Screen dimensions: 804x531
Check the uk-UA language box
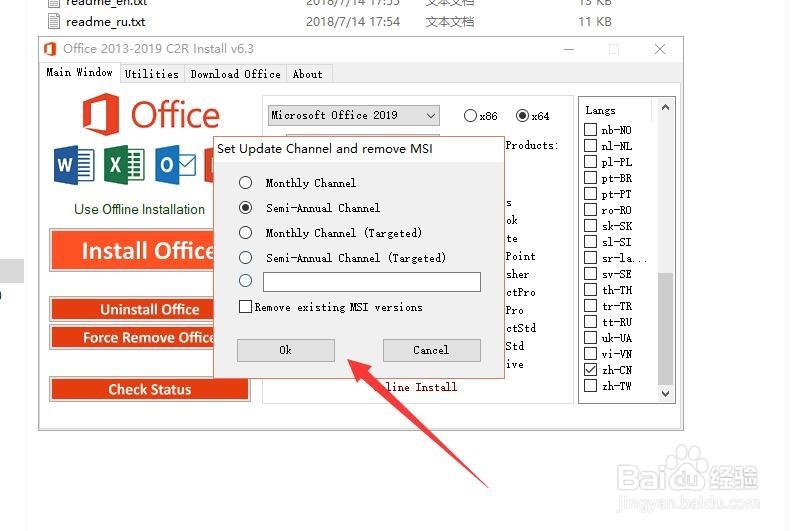(591, 338)
